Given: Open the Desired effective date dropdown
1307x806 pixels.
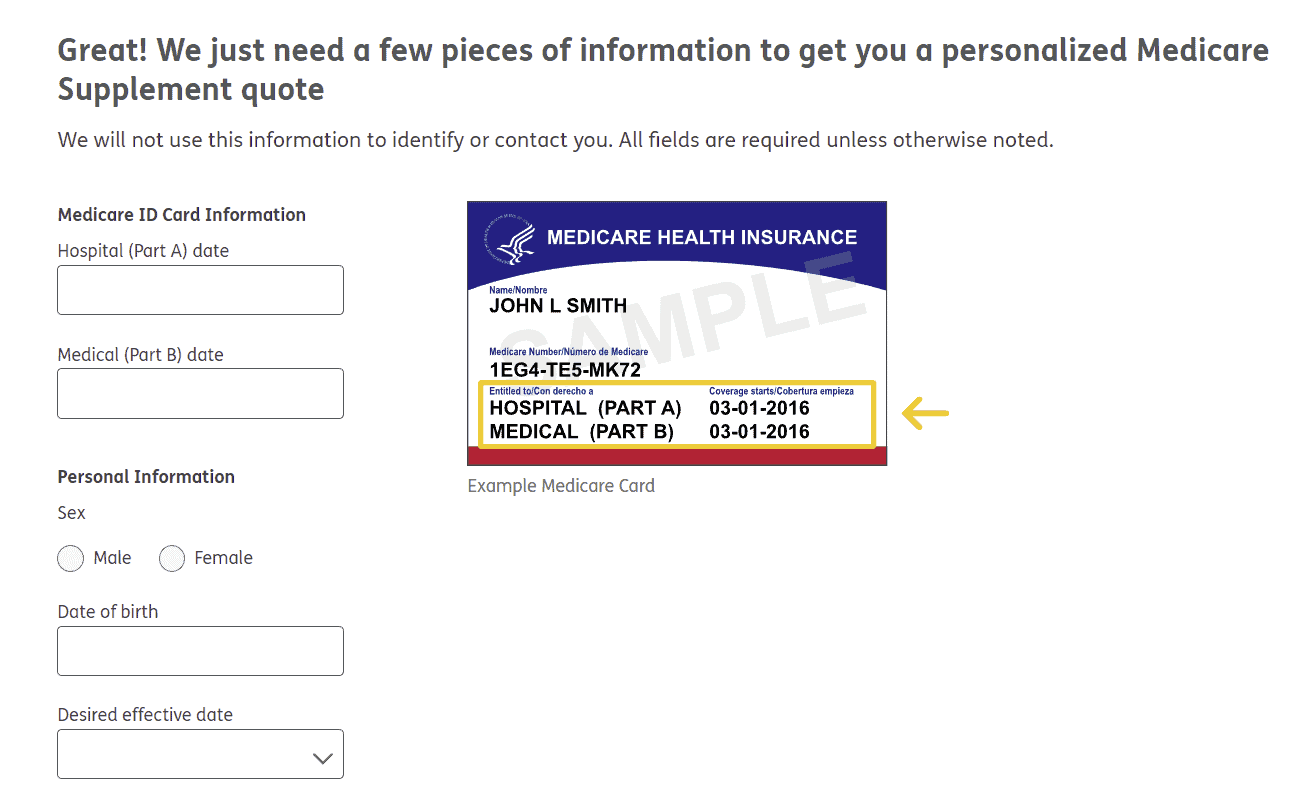Looking at the screenshot, I should (200, 754).
